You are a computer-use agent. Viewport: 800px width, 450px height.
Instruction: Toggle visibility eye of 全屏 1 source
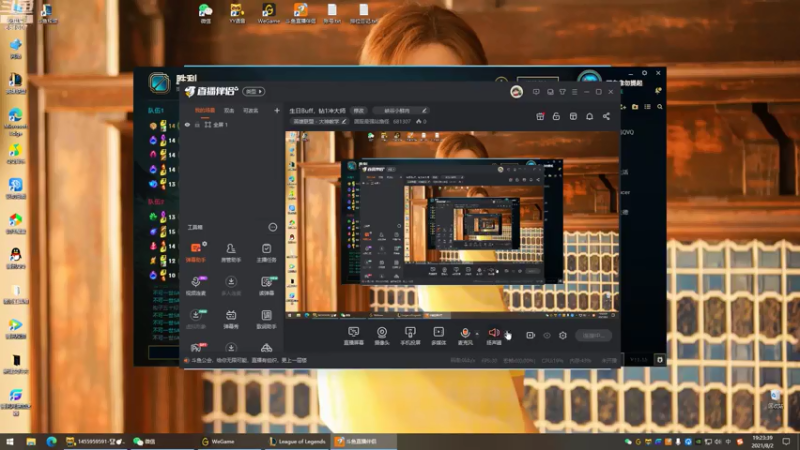pos(187,124)
